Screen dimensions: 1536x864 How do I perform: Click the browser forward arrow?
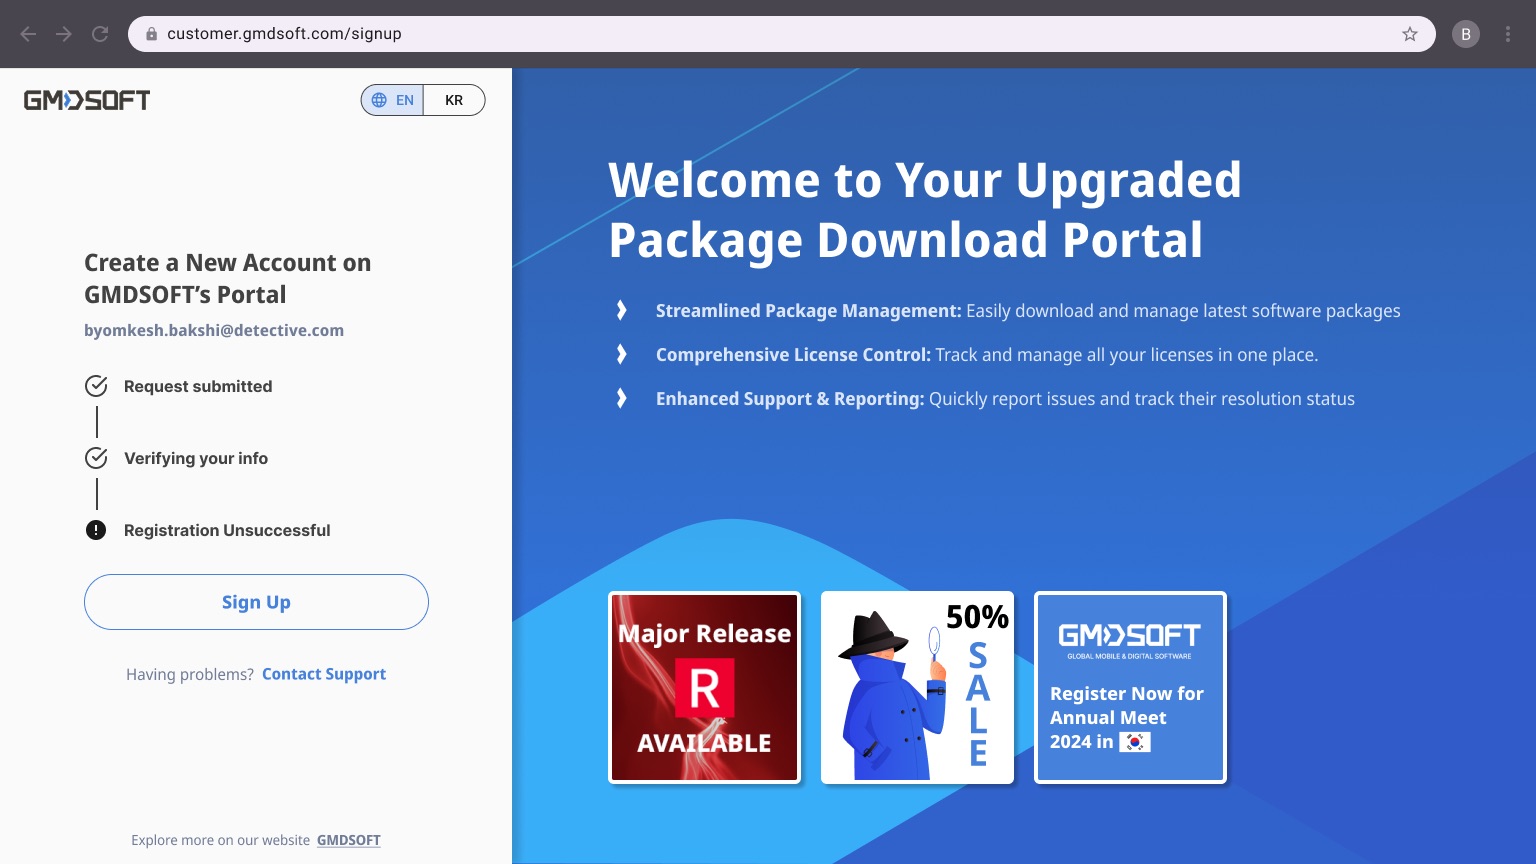(x=64, y=34)
